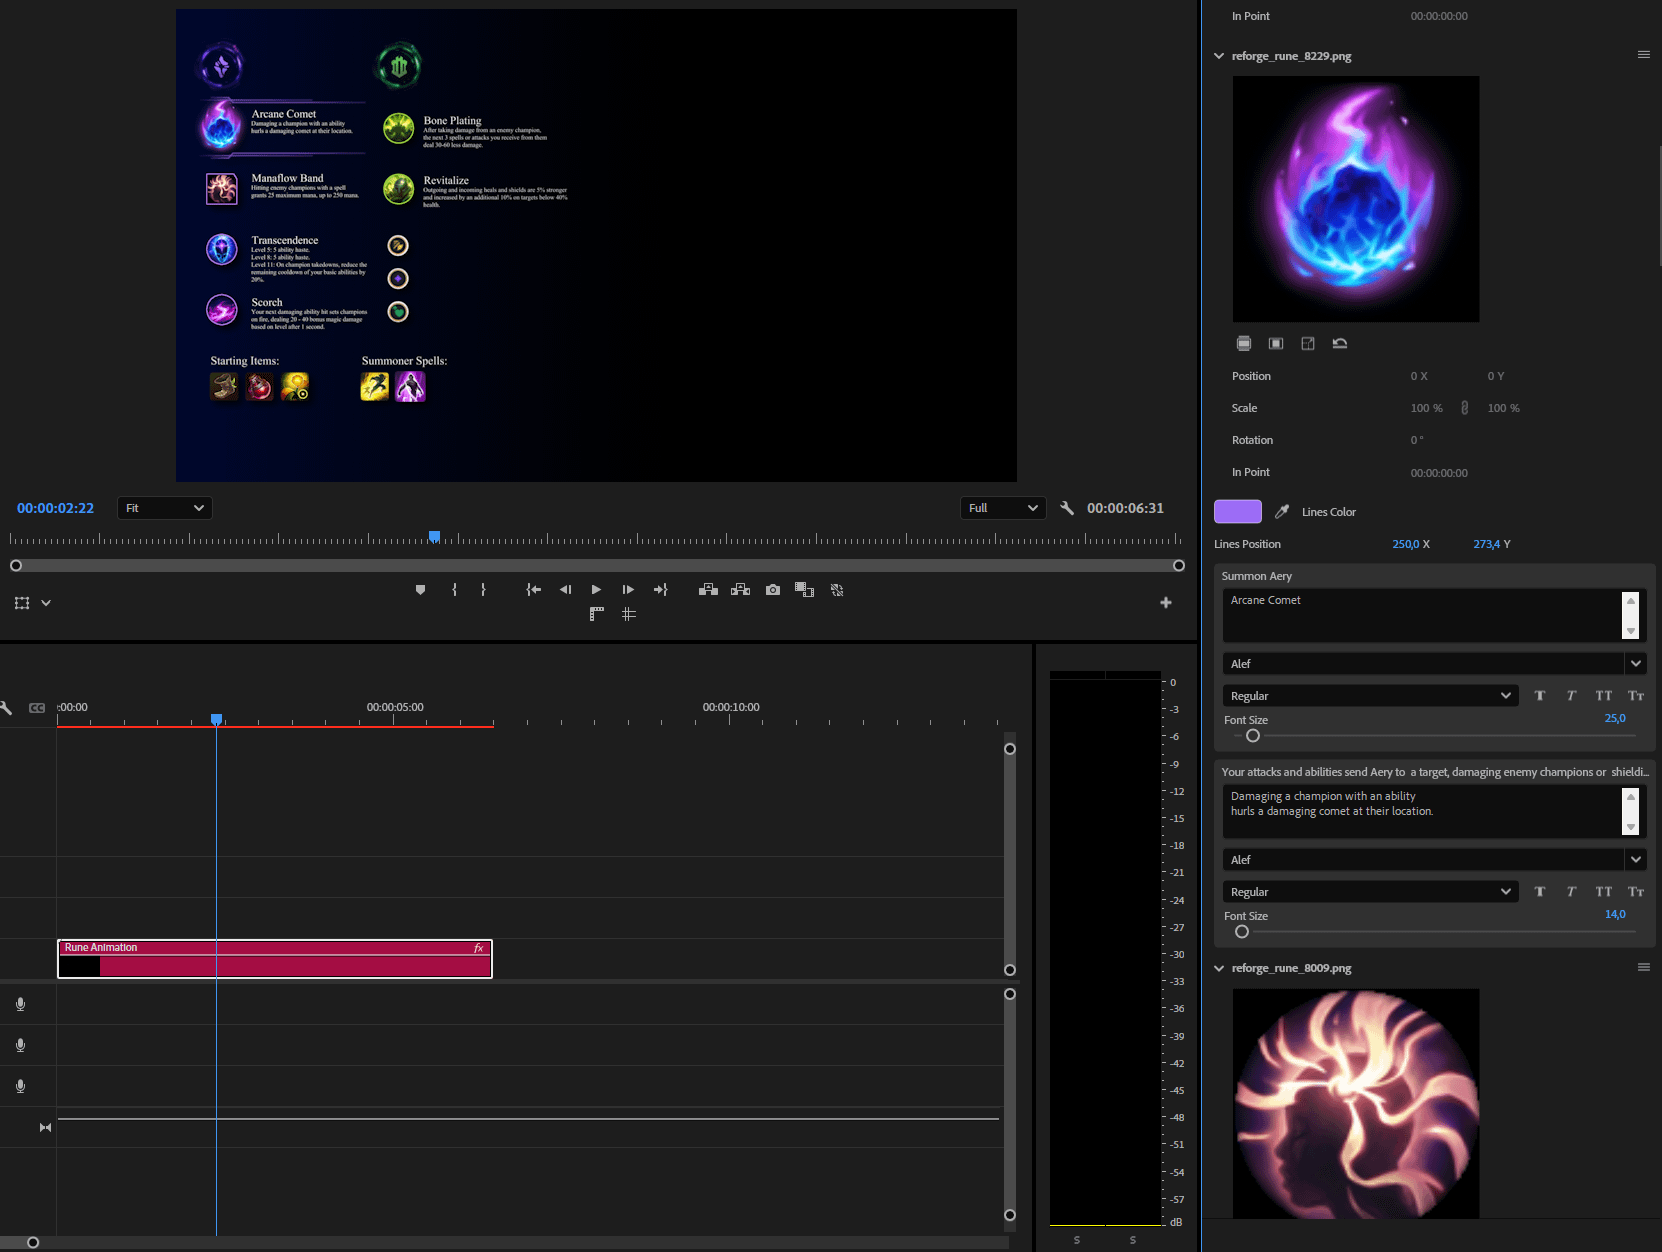Click the Export Frame camera icon
1662x1252 pixels.
(772, 590)
